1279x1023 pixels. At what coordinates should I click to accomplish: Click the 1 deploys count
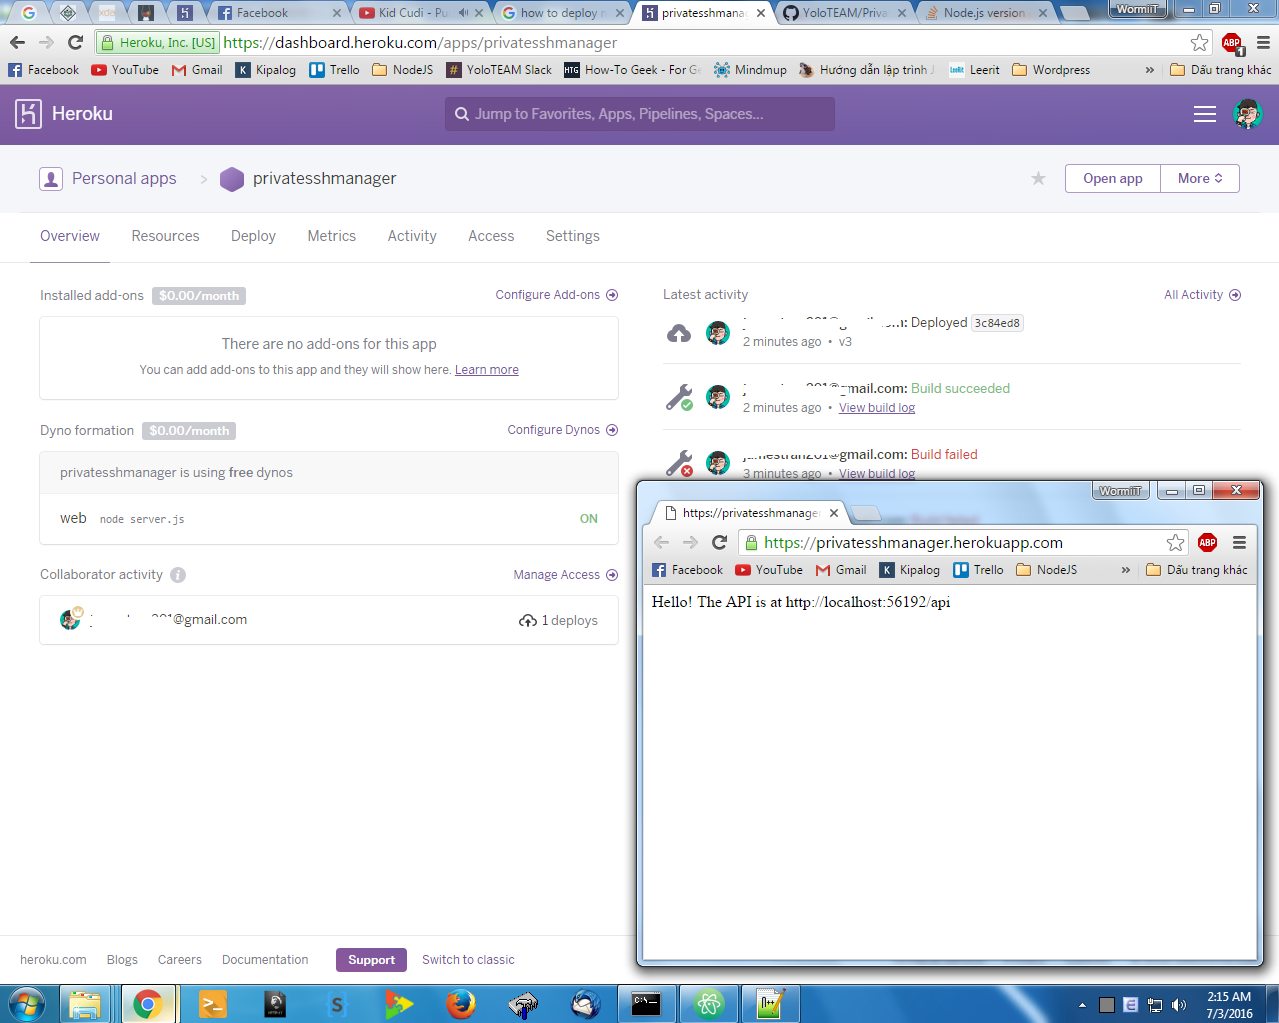click(559, 621)
